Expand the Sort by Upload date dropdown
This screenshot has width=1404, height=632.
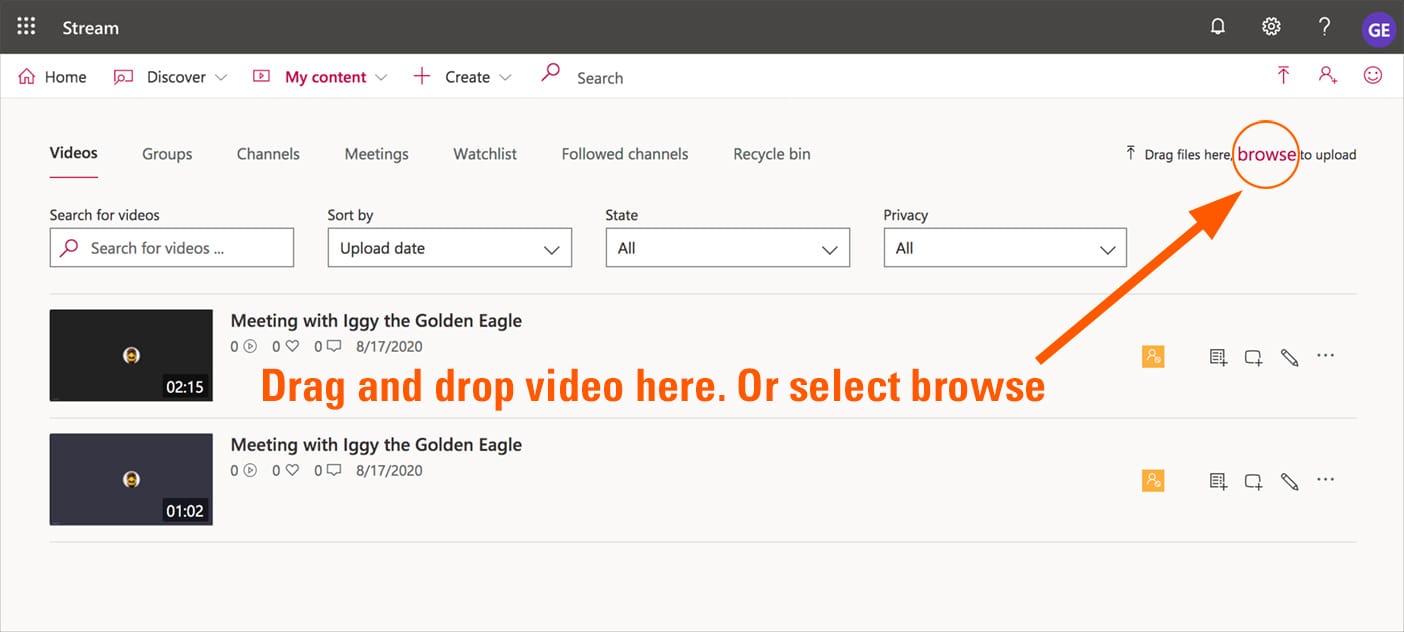point(449,248)
